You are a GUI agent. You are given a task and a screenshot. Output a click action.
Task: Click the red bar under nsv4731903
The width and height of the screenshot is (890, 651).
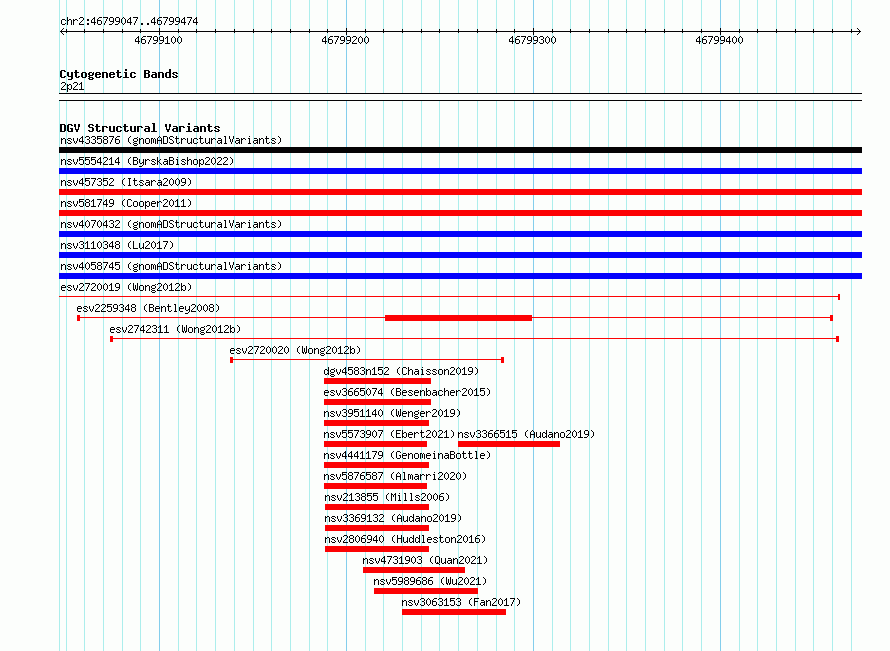pyautogui.click(x=414, y=570)
